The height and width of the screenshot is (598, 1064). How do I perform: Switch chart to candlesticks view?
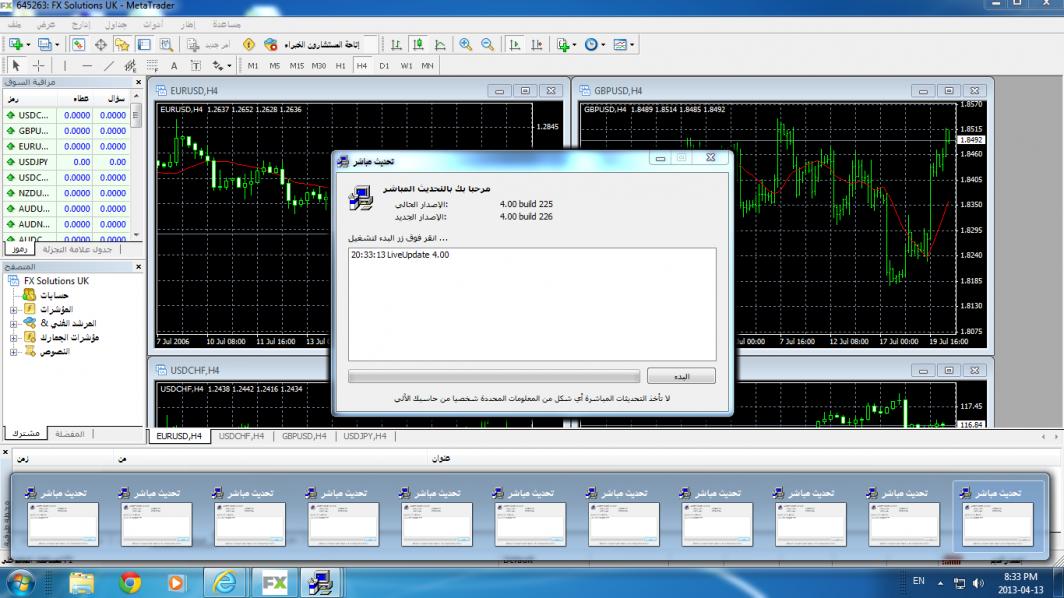(418, 44)
